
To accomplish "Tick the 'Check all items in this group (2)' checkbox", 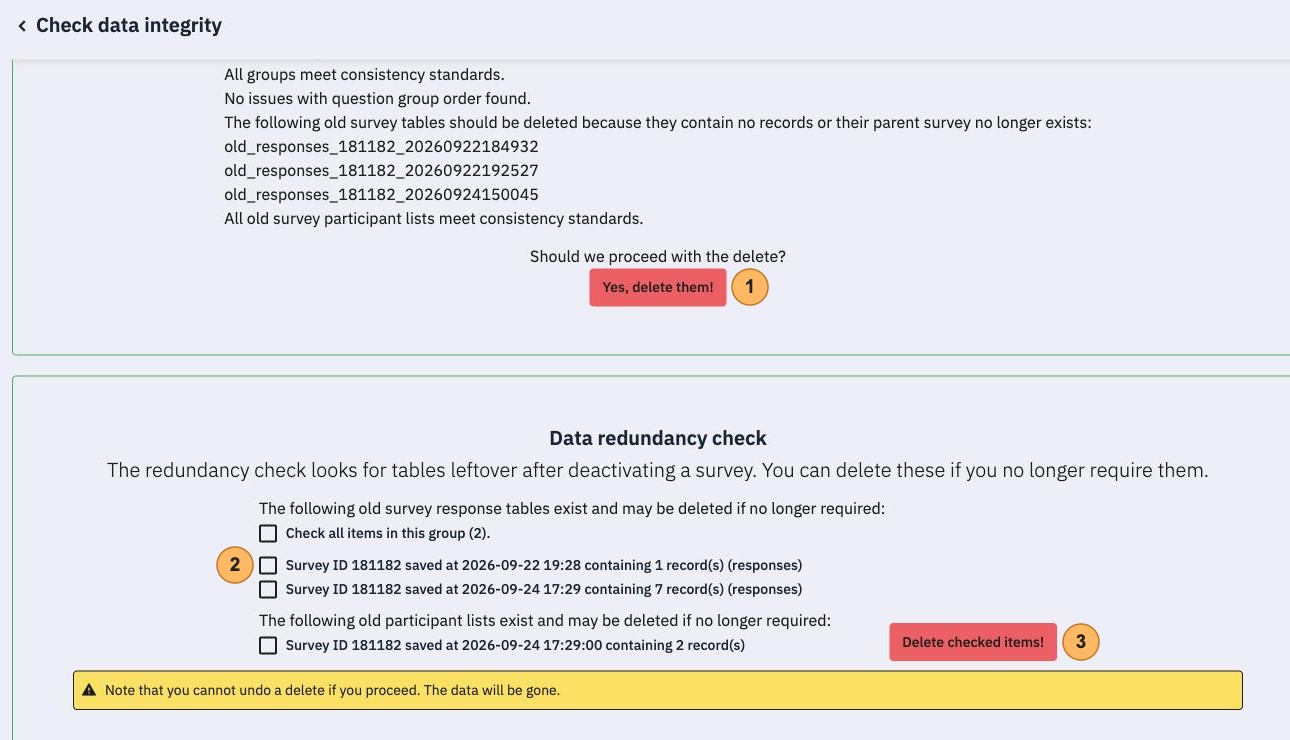I will (268, 533).
